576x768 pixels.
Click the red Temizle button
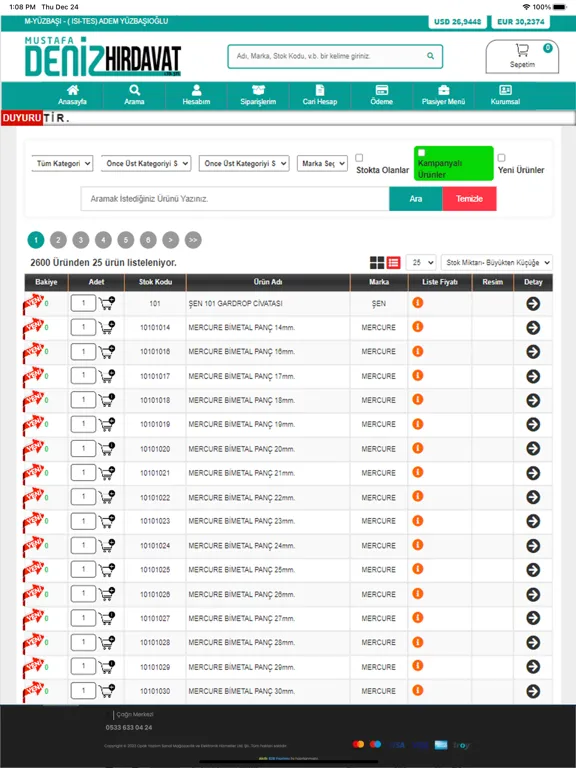pyautogui.click(x=469, y=199)
